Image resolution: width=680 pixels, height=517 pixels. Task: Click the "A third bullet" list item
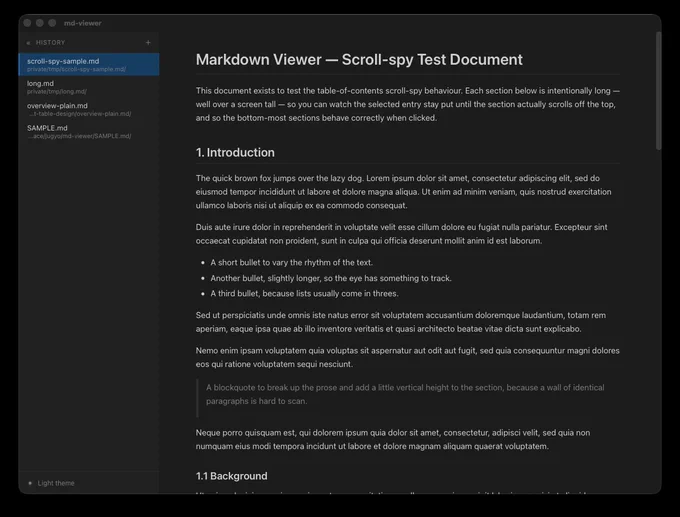(304, 294)
